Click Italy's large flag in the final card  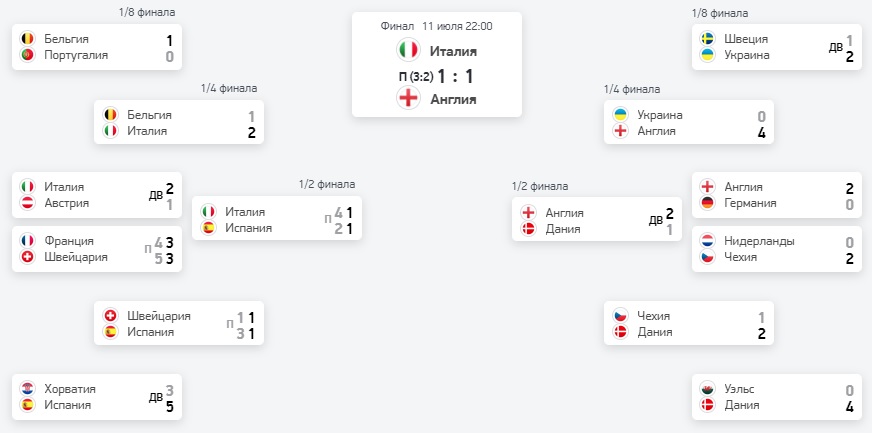click(x=408, y=51)
